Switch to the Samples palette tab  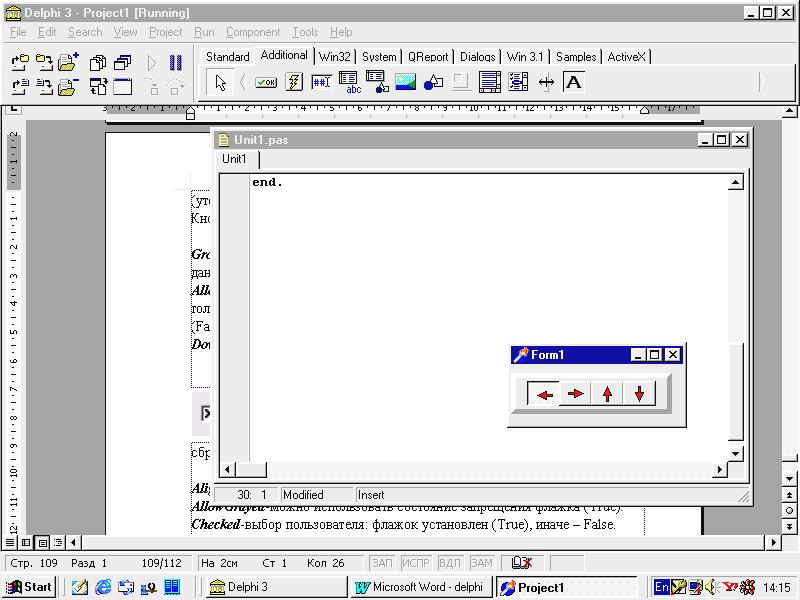(x=576, y=57)
